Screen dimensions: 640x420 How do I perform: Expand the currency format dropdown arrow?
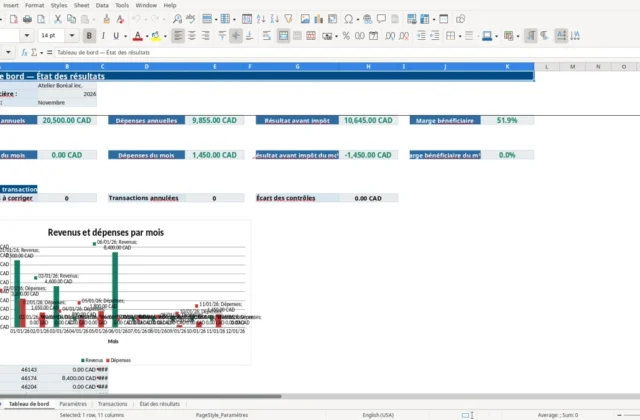click(336, 36)
